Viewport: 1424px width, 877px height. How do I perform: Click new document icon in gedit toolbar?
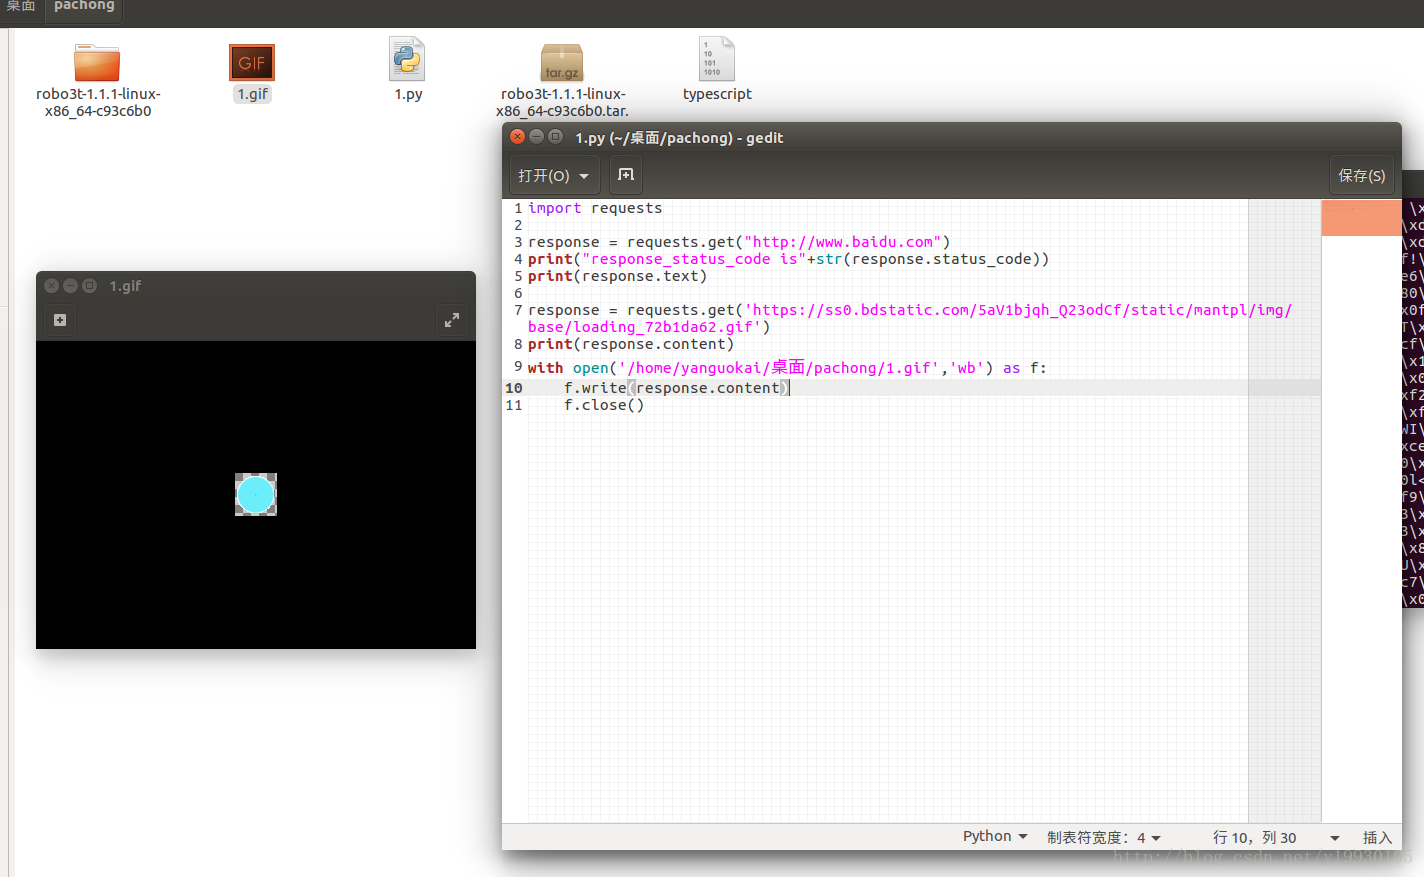[626, 175]
